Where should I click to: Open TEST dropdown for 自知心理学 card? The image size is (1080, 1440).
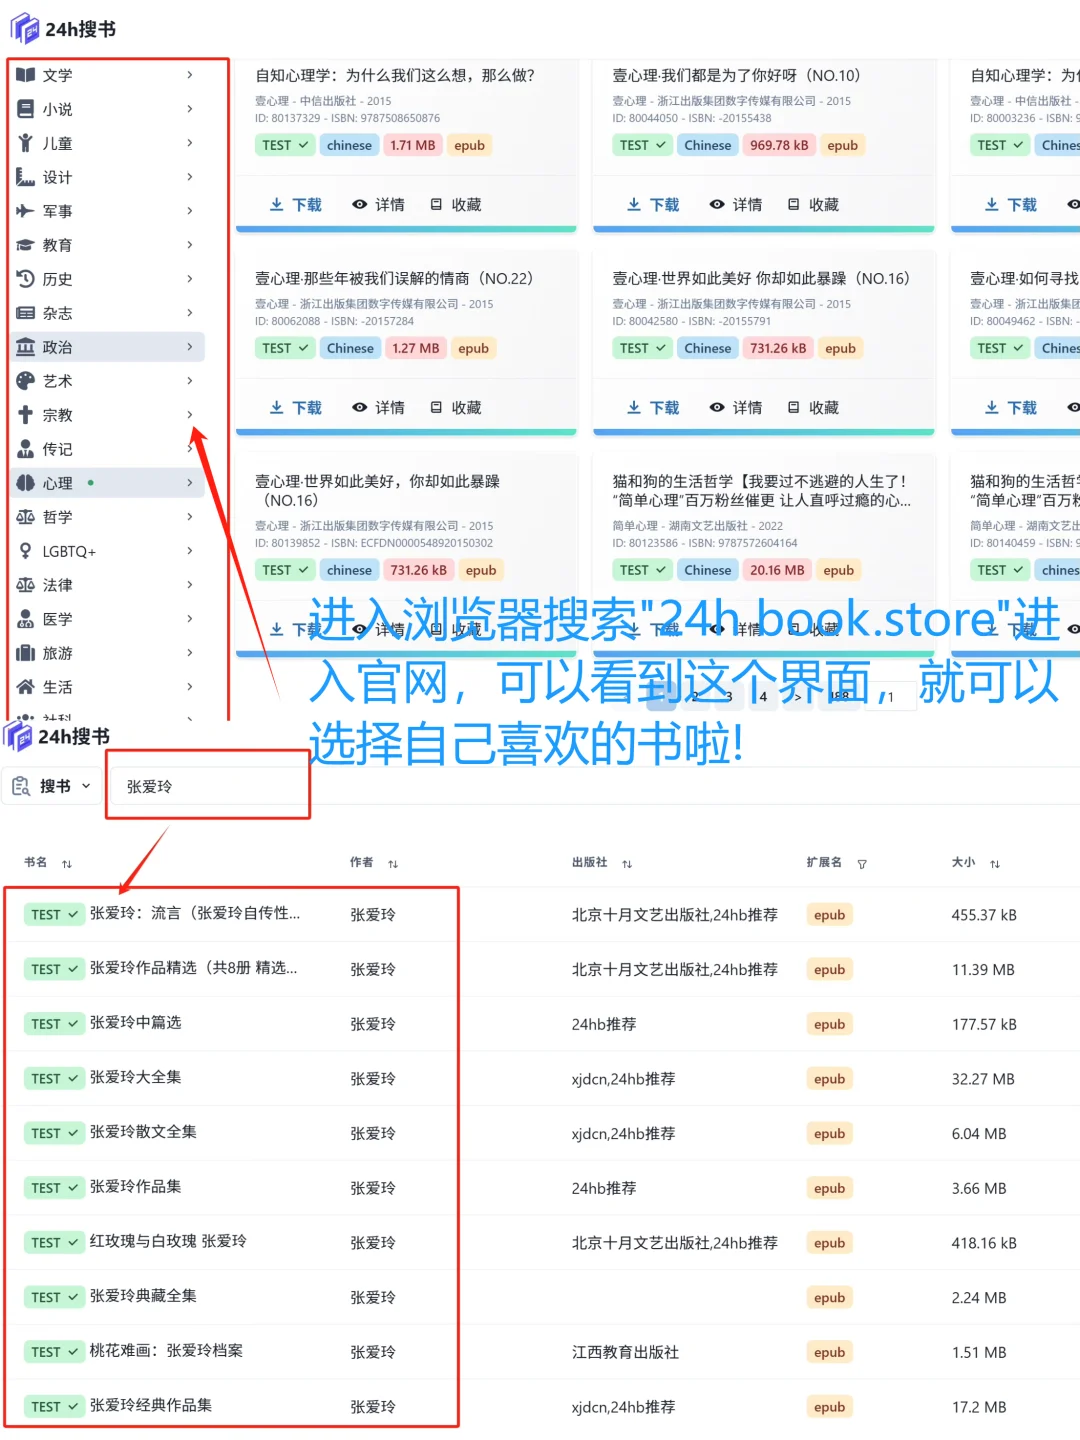tap(285, 145)
